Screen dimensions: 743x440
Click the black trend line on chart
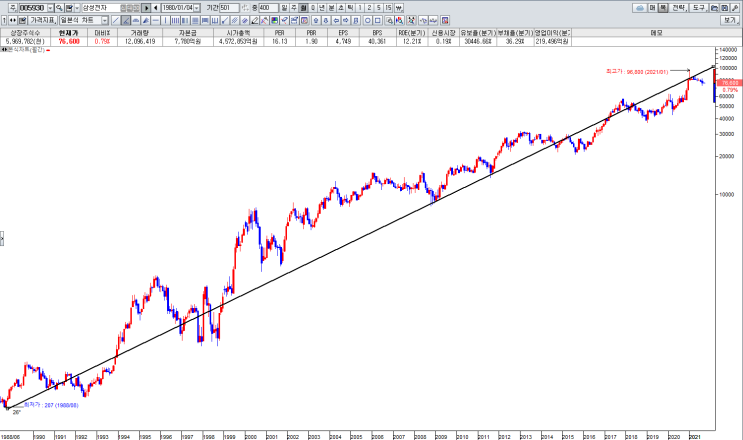click(x=360, y=238)
